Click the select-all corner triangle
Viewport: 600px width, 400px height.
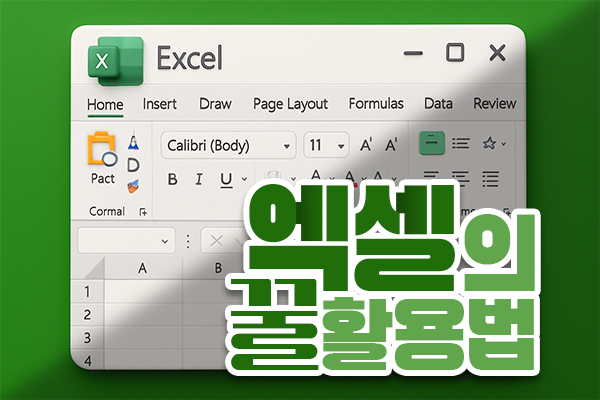point(95,269)
